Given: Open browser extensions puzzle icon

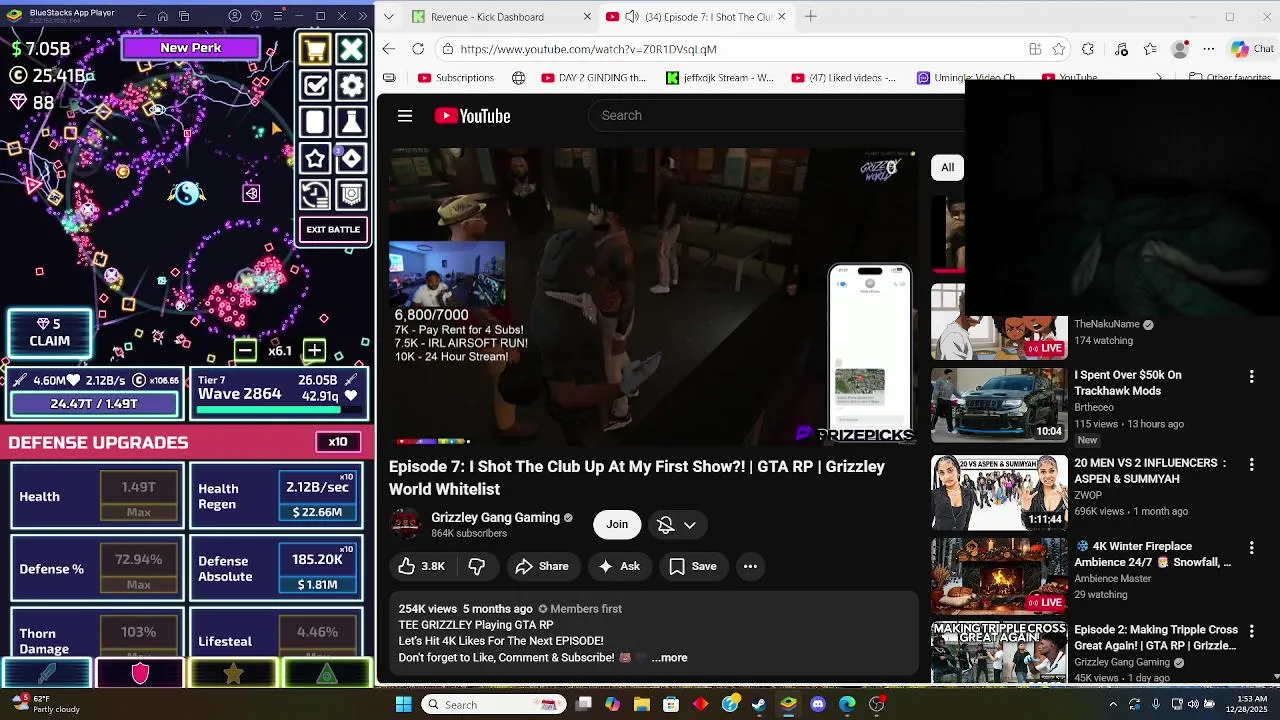Looking at the screenshot, I should coord(1088,49).
